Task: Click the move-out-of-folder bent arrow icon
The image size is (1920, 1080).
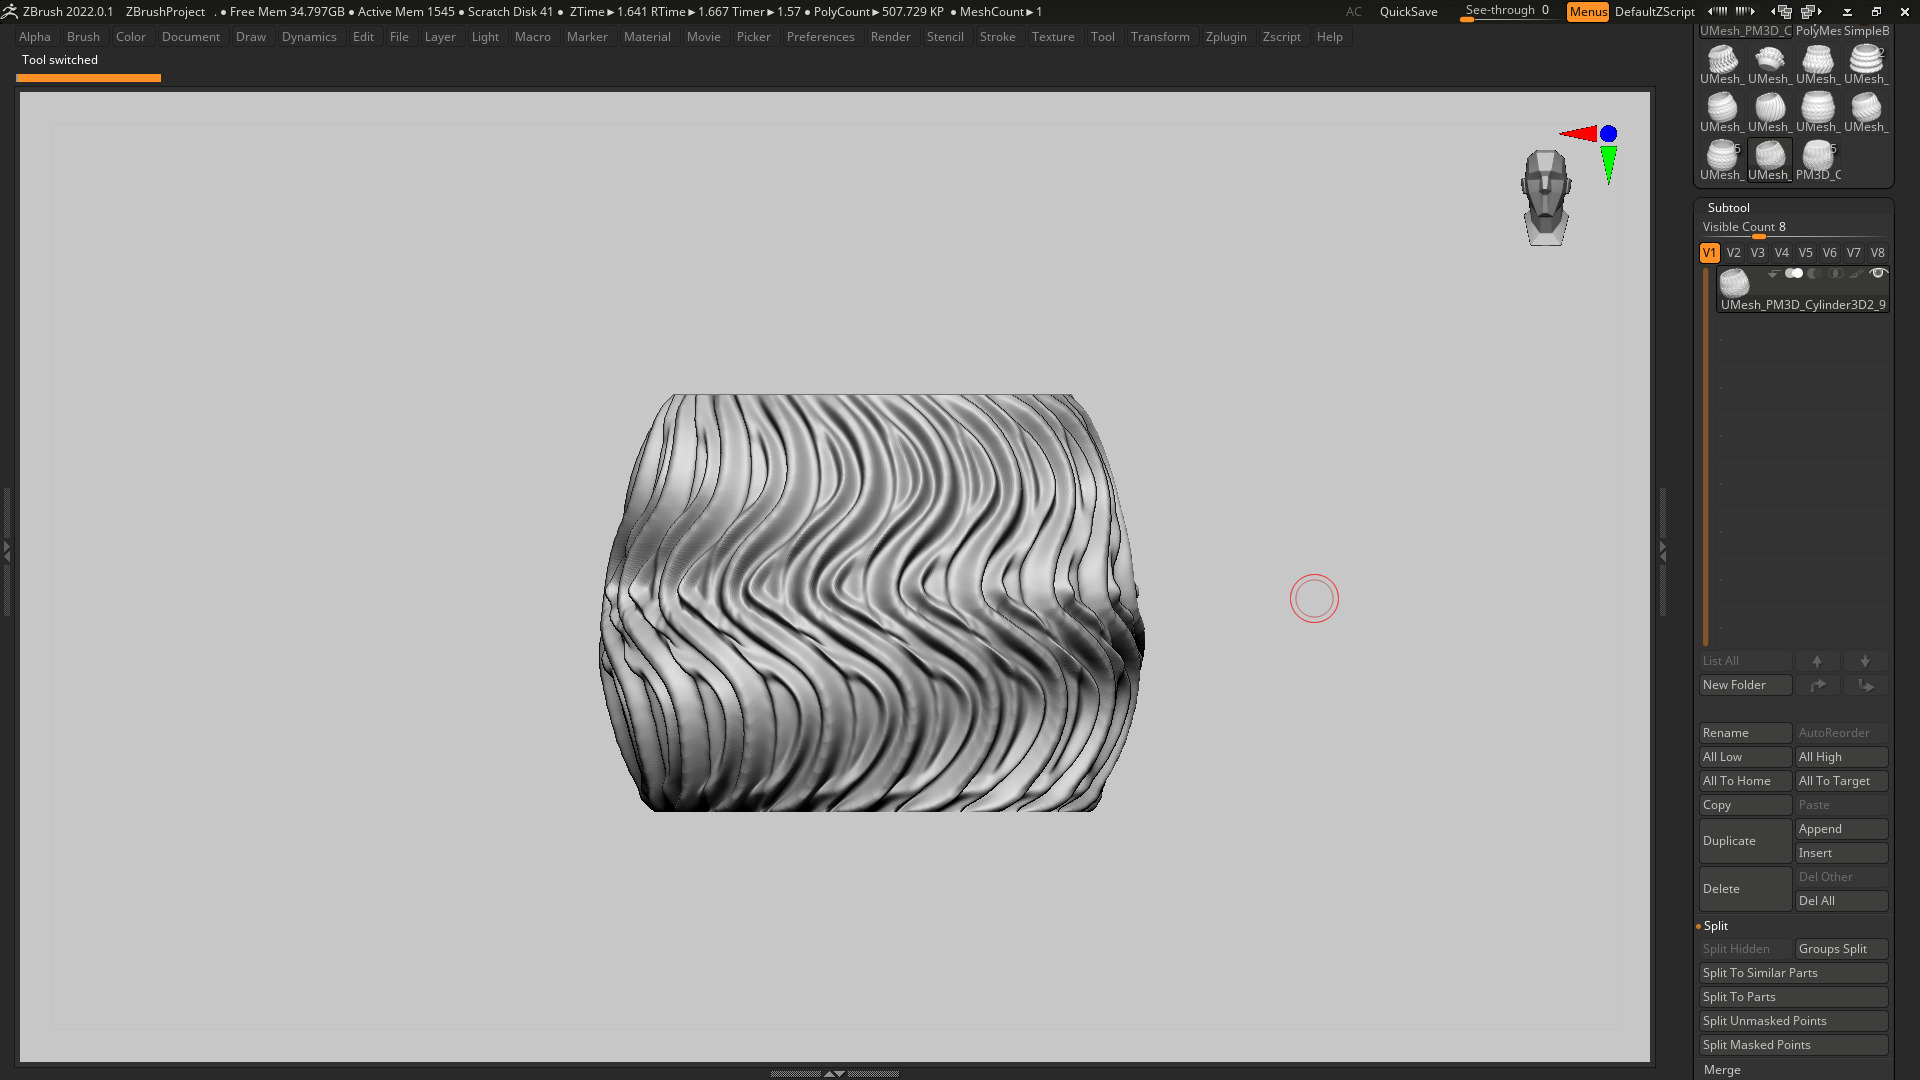Action: point(1865,685)
